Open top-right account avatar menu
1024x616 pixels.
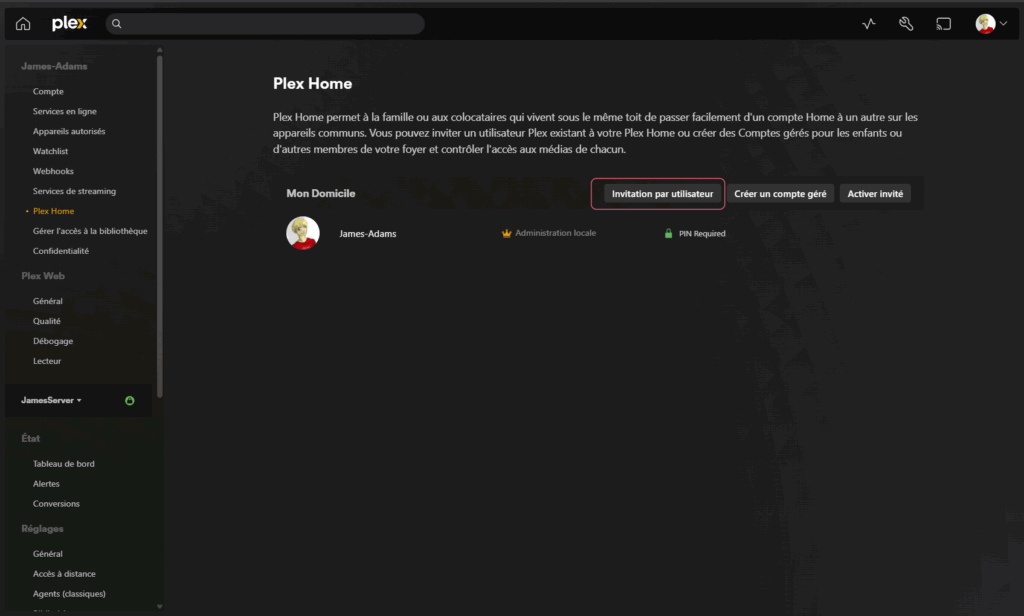pyautogui.click(x=991, y=24)
